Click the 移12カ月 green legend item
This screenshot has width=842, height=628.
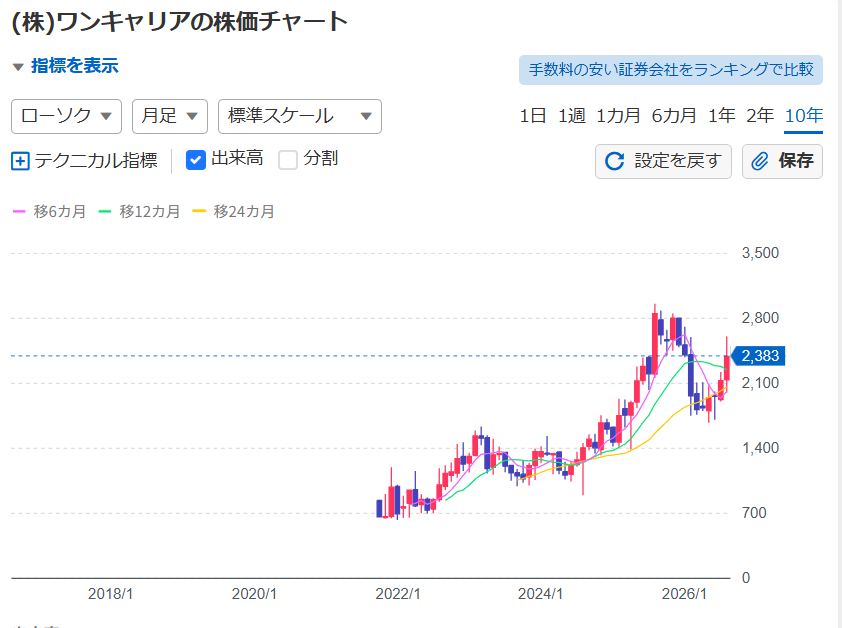click(x=140, y=212)
